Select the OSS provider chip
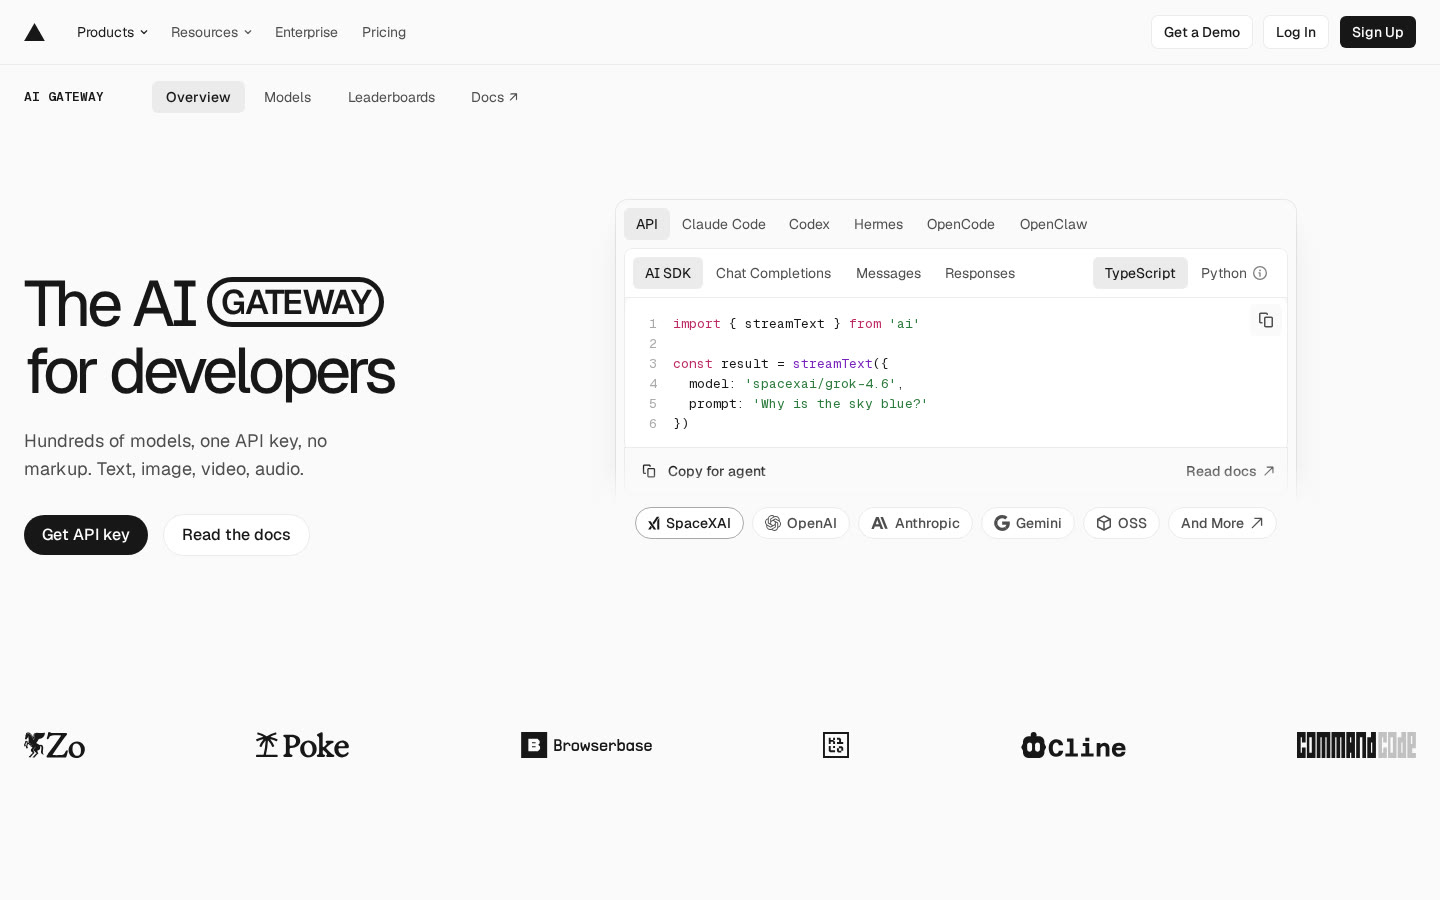This screenshot has width=1440, height=900. 1121,523
